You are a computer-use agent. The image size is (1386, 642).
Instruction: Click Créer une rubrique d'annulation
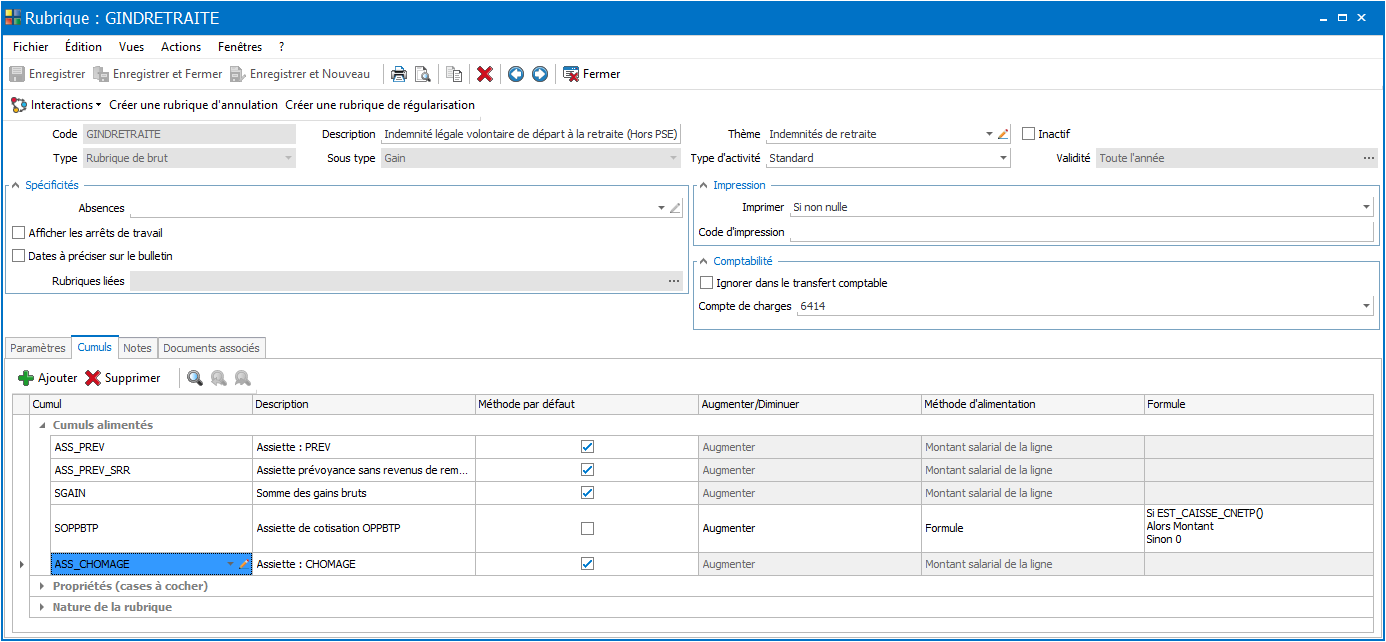193,105
